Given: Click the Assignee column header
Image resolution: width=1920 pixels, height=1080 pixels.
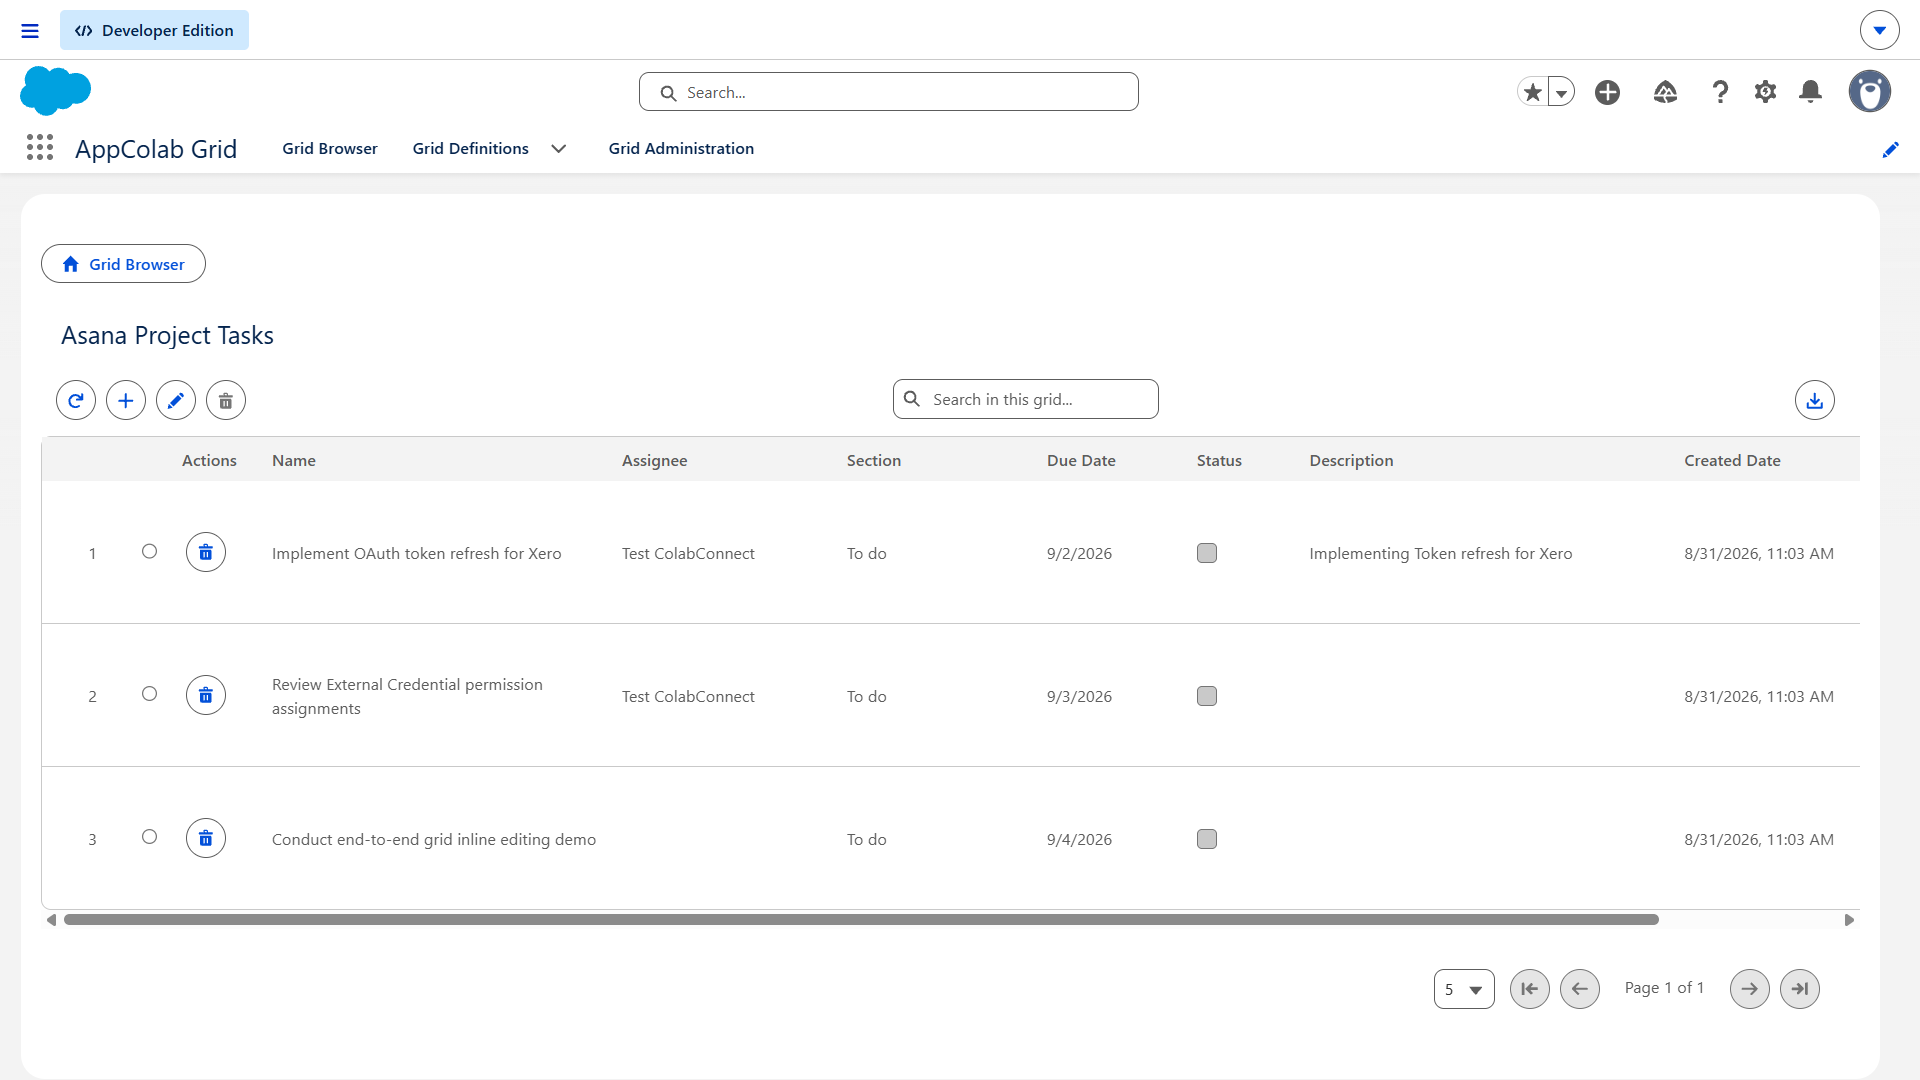Looking at the screenshot, I should (x=654, y=460).
